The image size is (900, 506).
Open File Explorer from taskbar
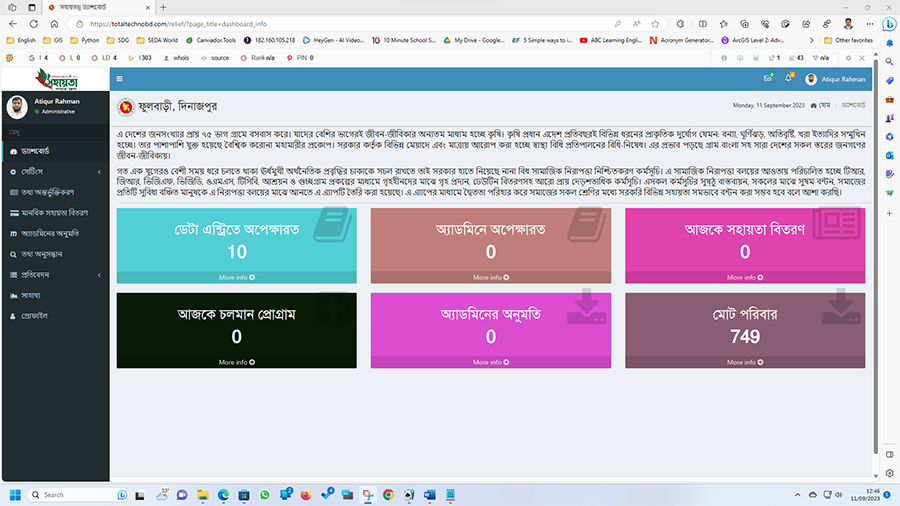coord(203,495)
